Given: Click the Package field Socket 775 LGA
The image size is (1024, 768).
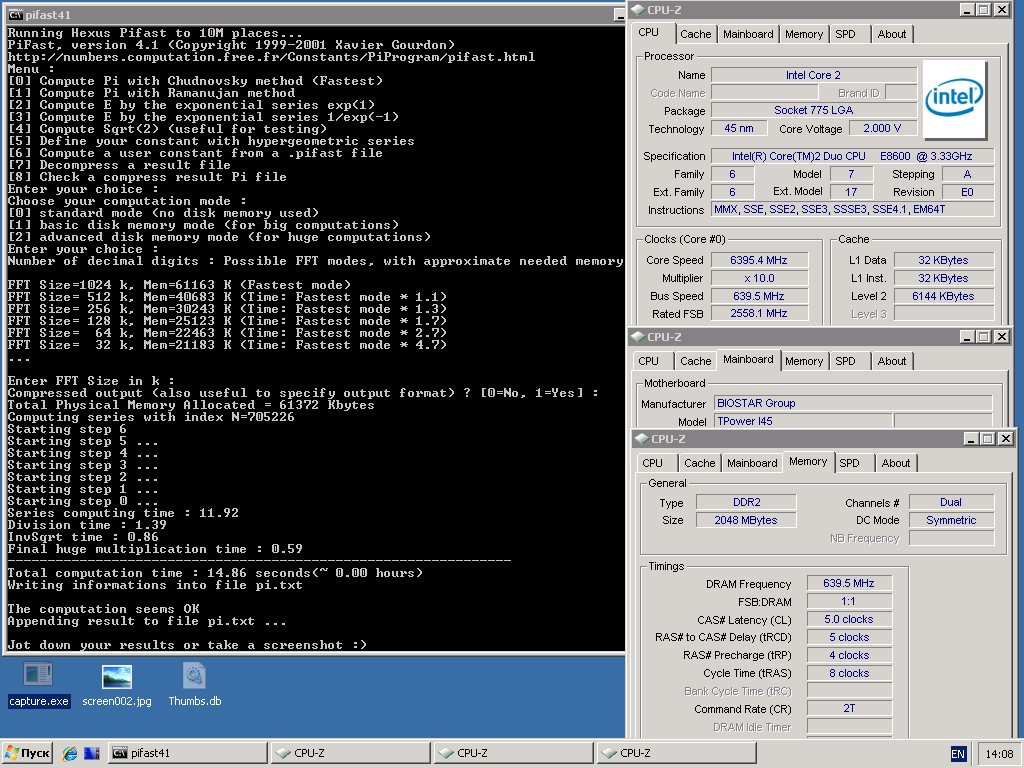Looking at the screenshot, I should pyautogui.click(x=813, y=110).
